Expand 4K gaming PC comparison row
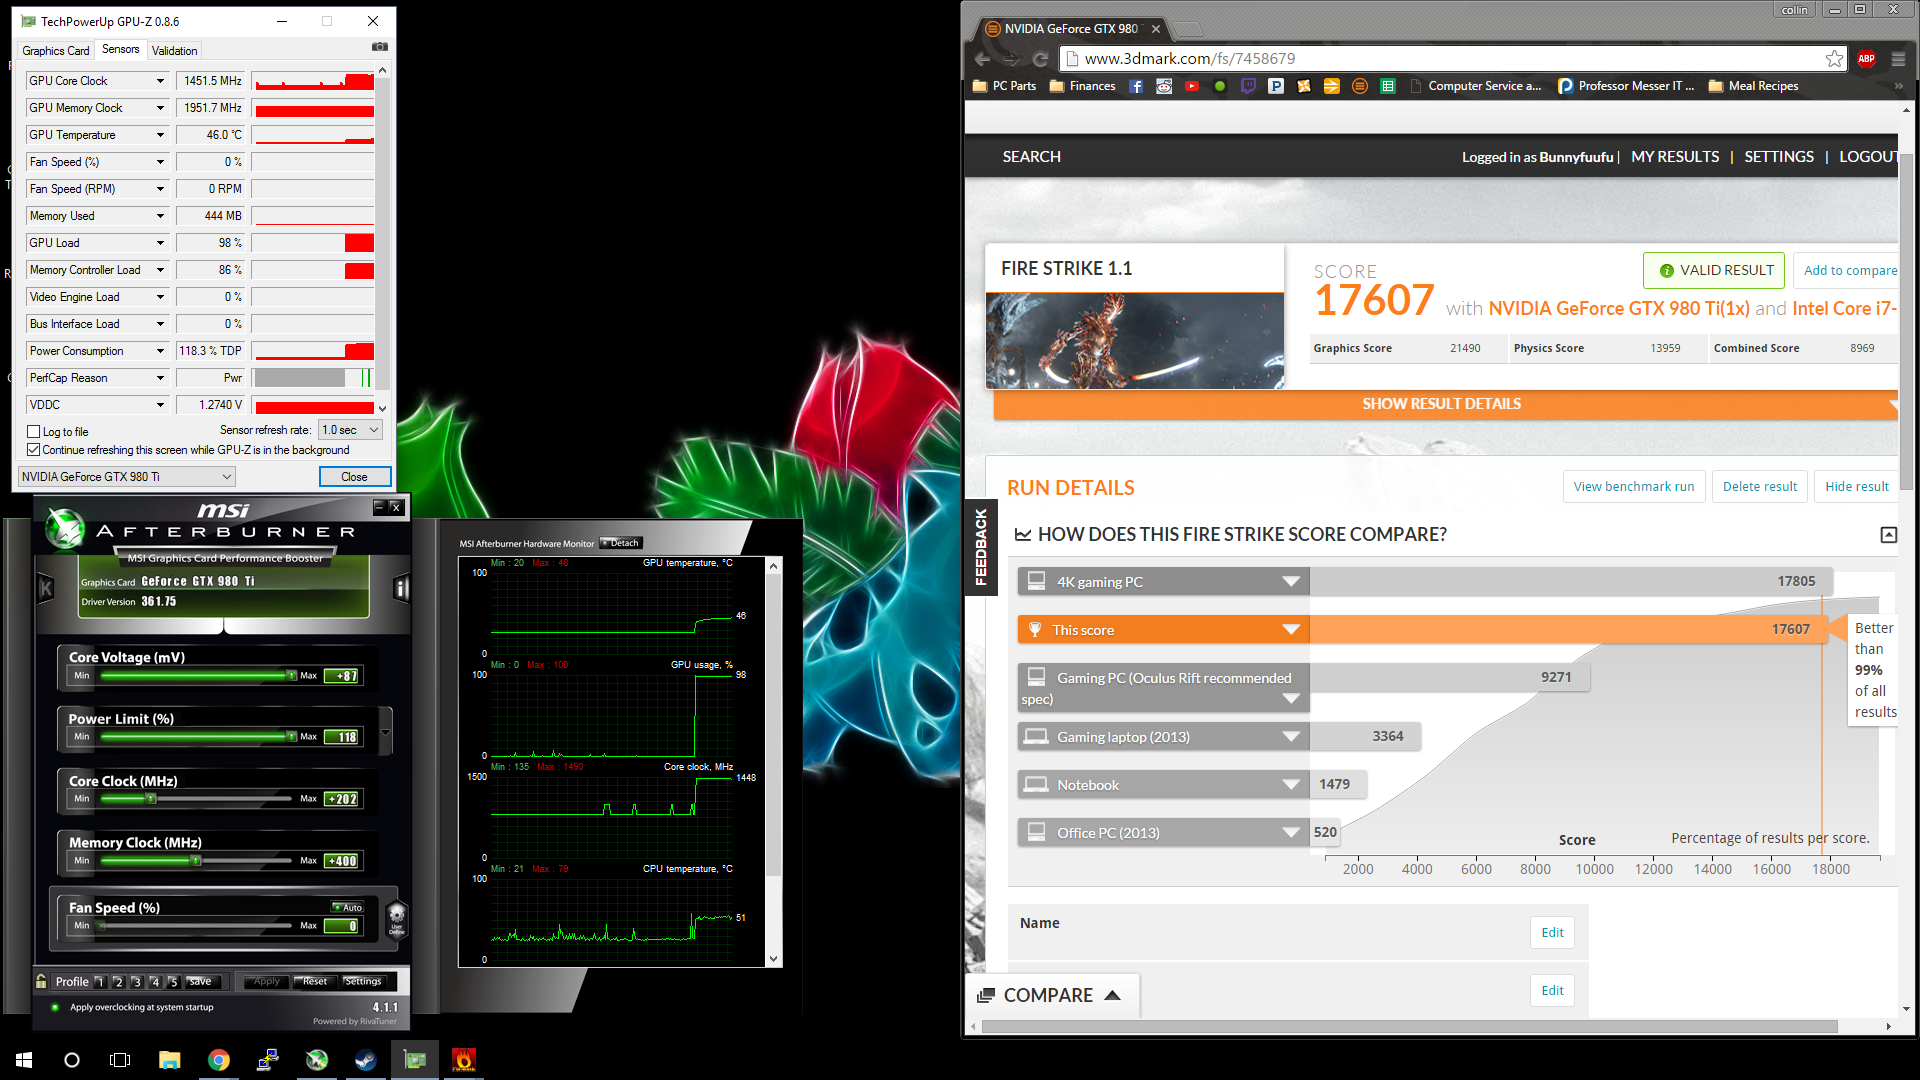Screen dimensions: 1920x1080 coord(1291,582)
